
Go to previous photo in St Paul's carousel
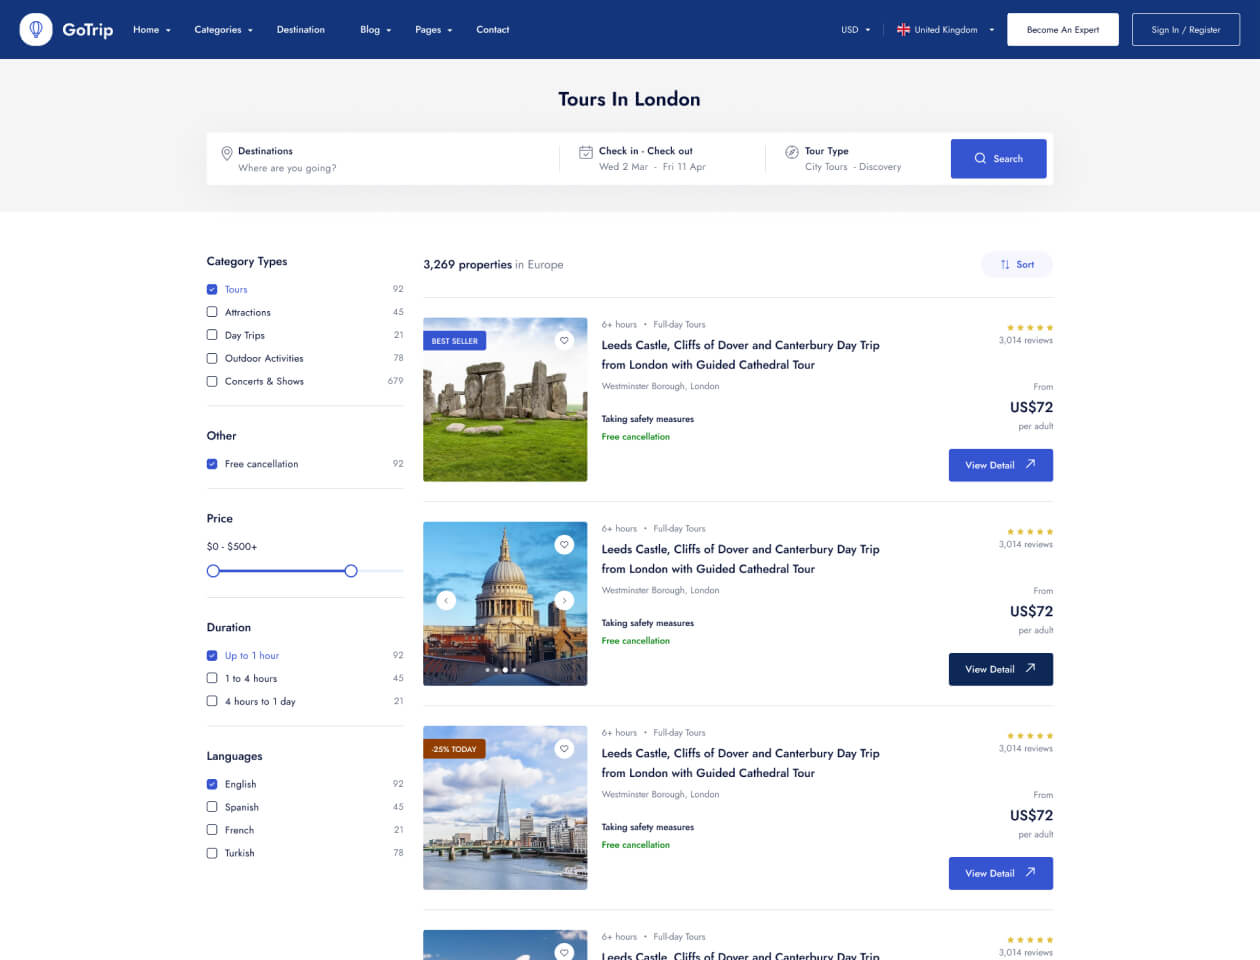click(x=446, y=600)
